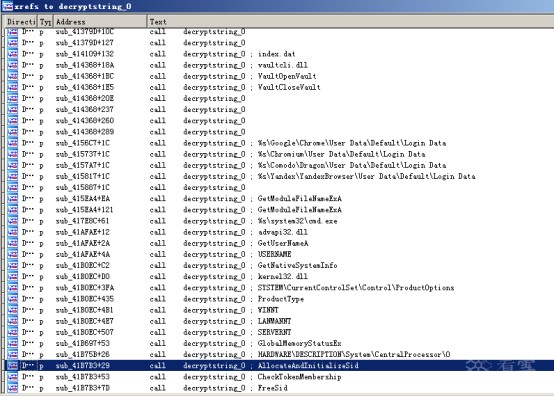Click the xref icon on the FreeSid row
Viewport: 554px width, 396px height.
click(12, 388)
